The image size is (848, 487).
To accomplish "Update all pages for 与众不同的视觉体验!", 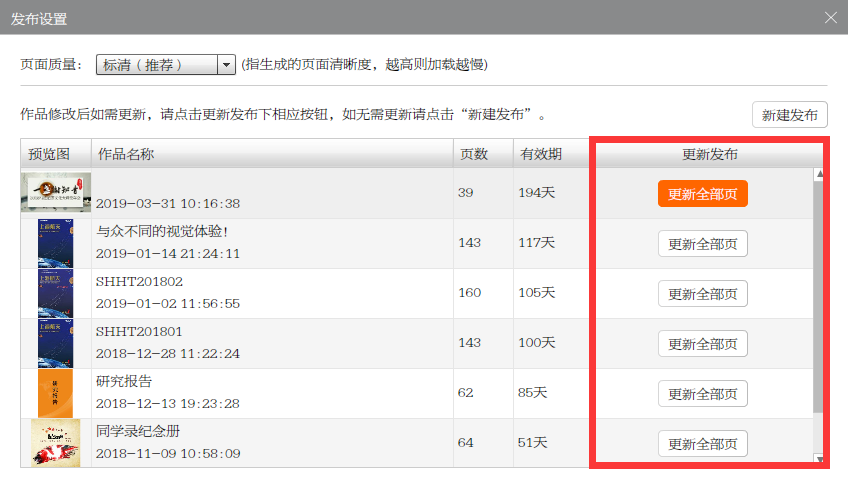I will (702, 244).
